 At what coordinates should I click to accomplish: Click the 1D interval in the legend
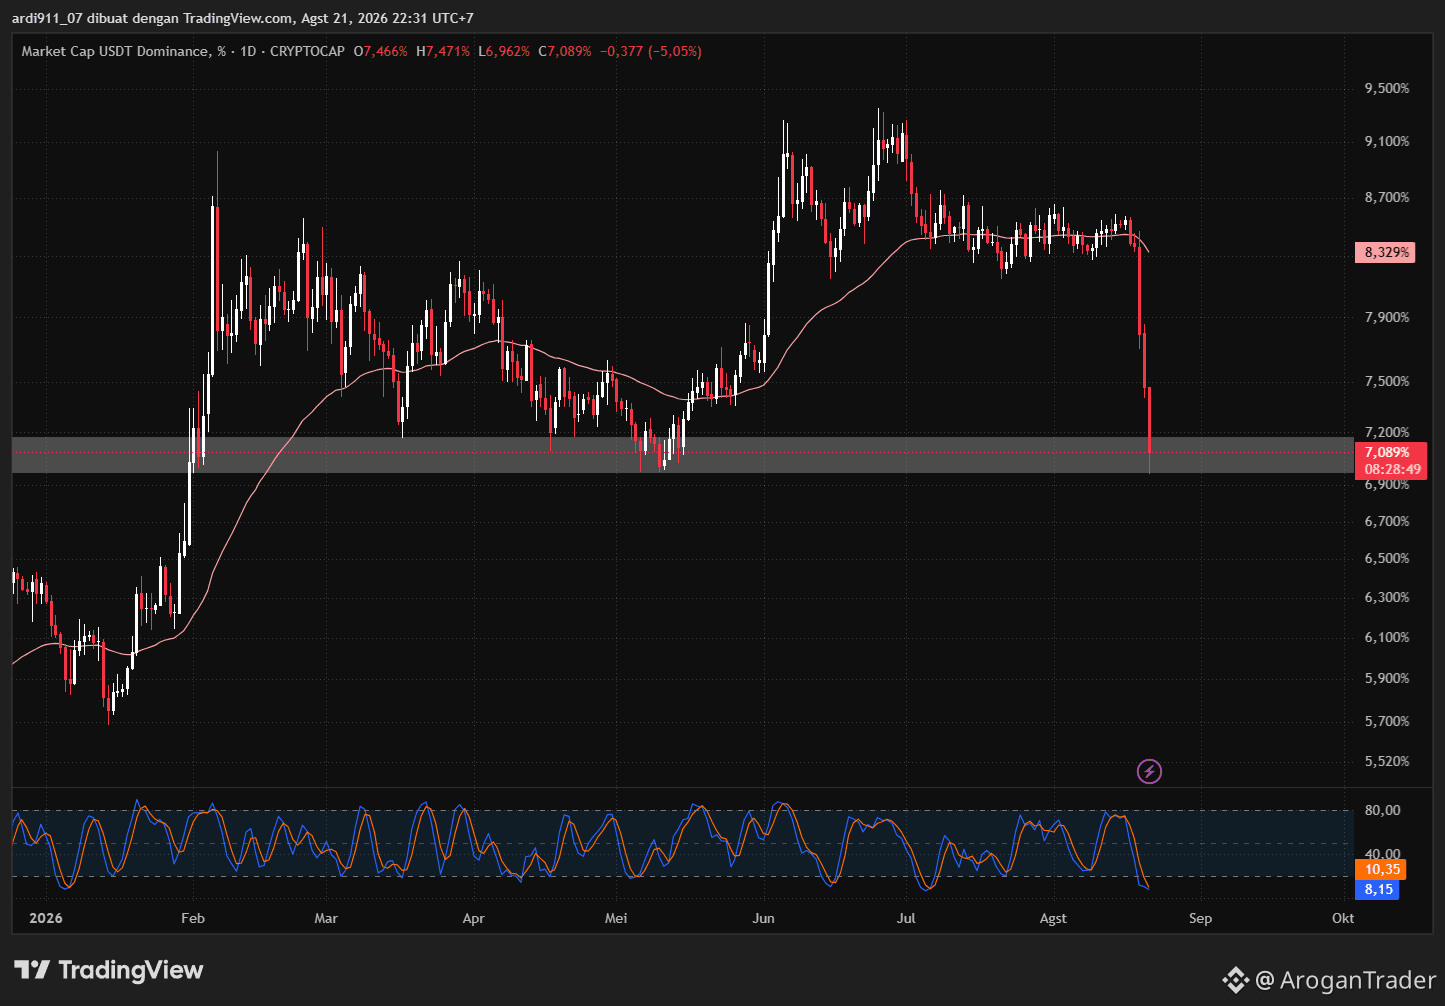249,51
